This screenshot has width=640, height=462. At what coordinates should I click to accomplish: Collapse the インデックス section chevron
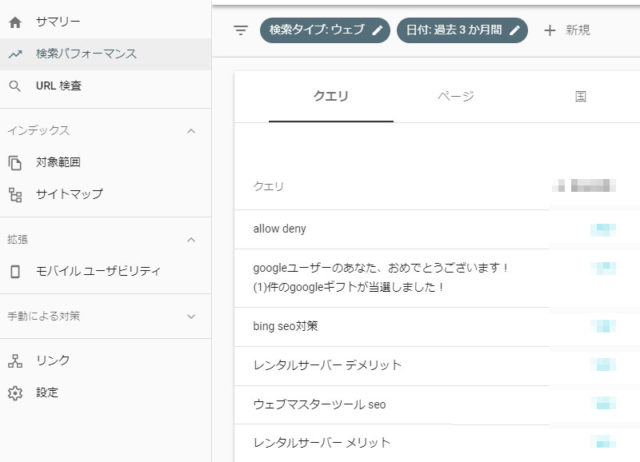(191, 131)
